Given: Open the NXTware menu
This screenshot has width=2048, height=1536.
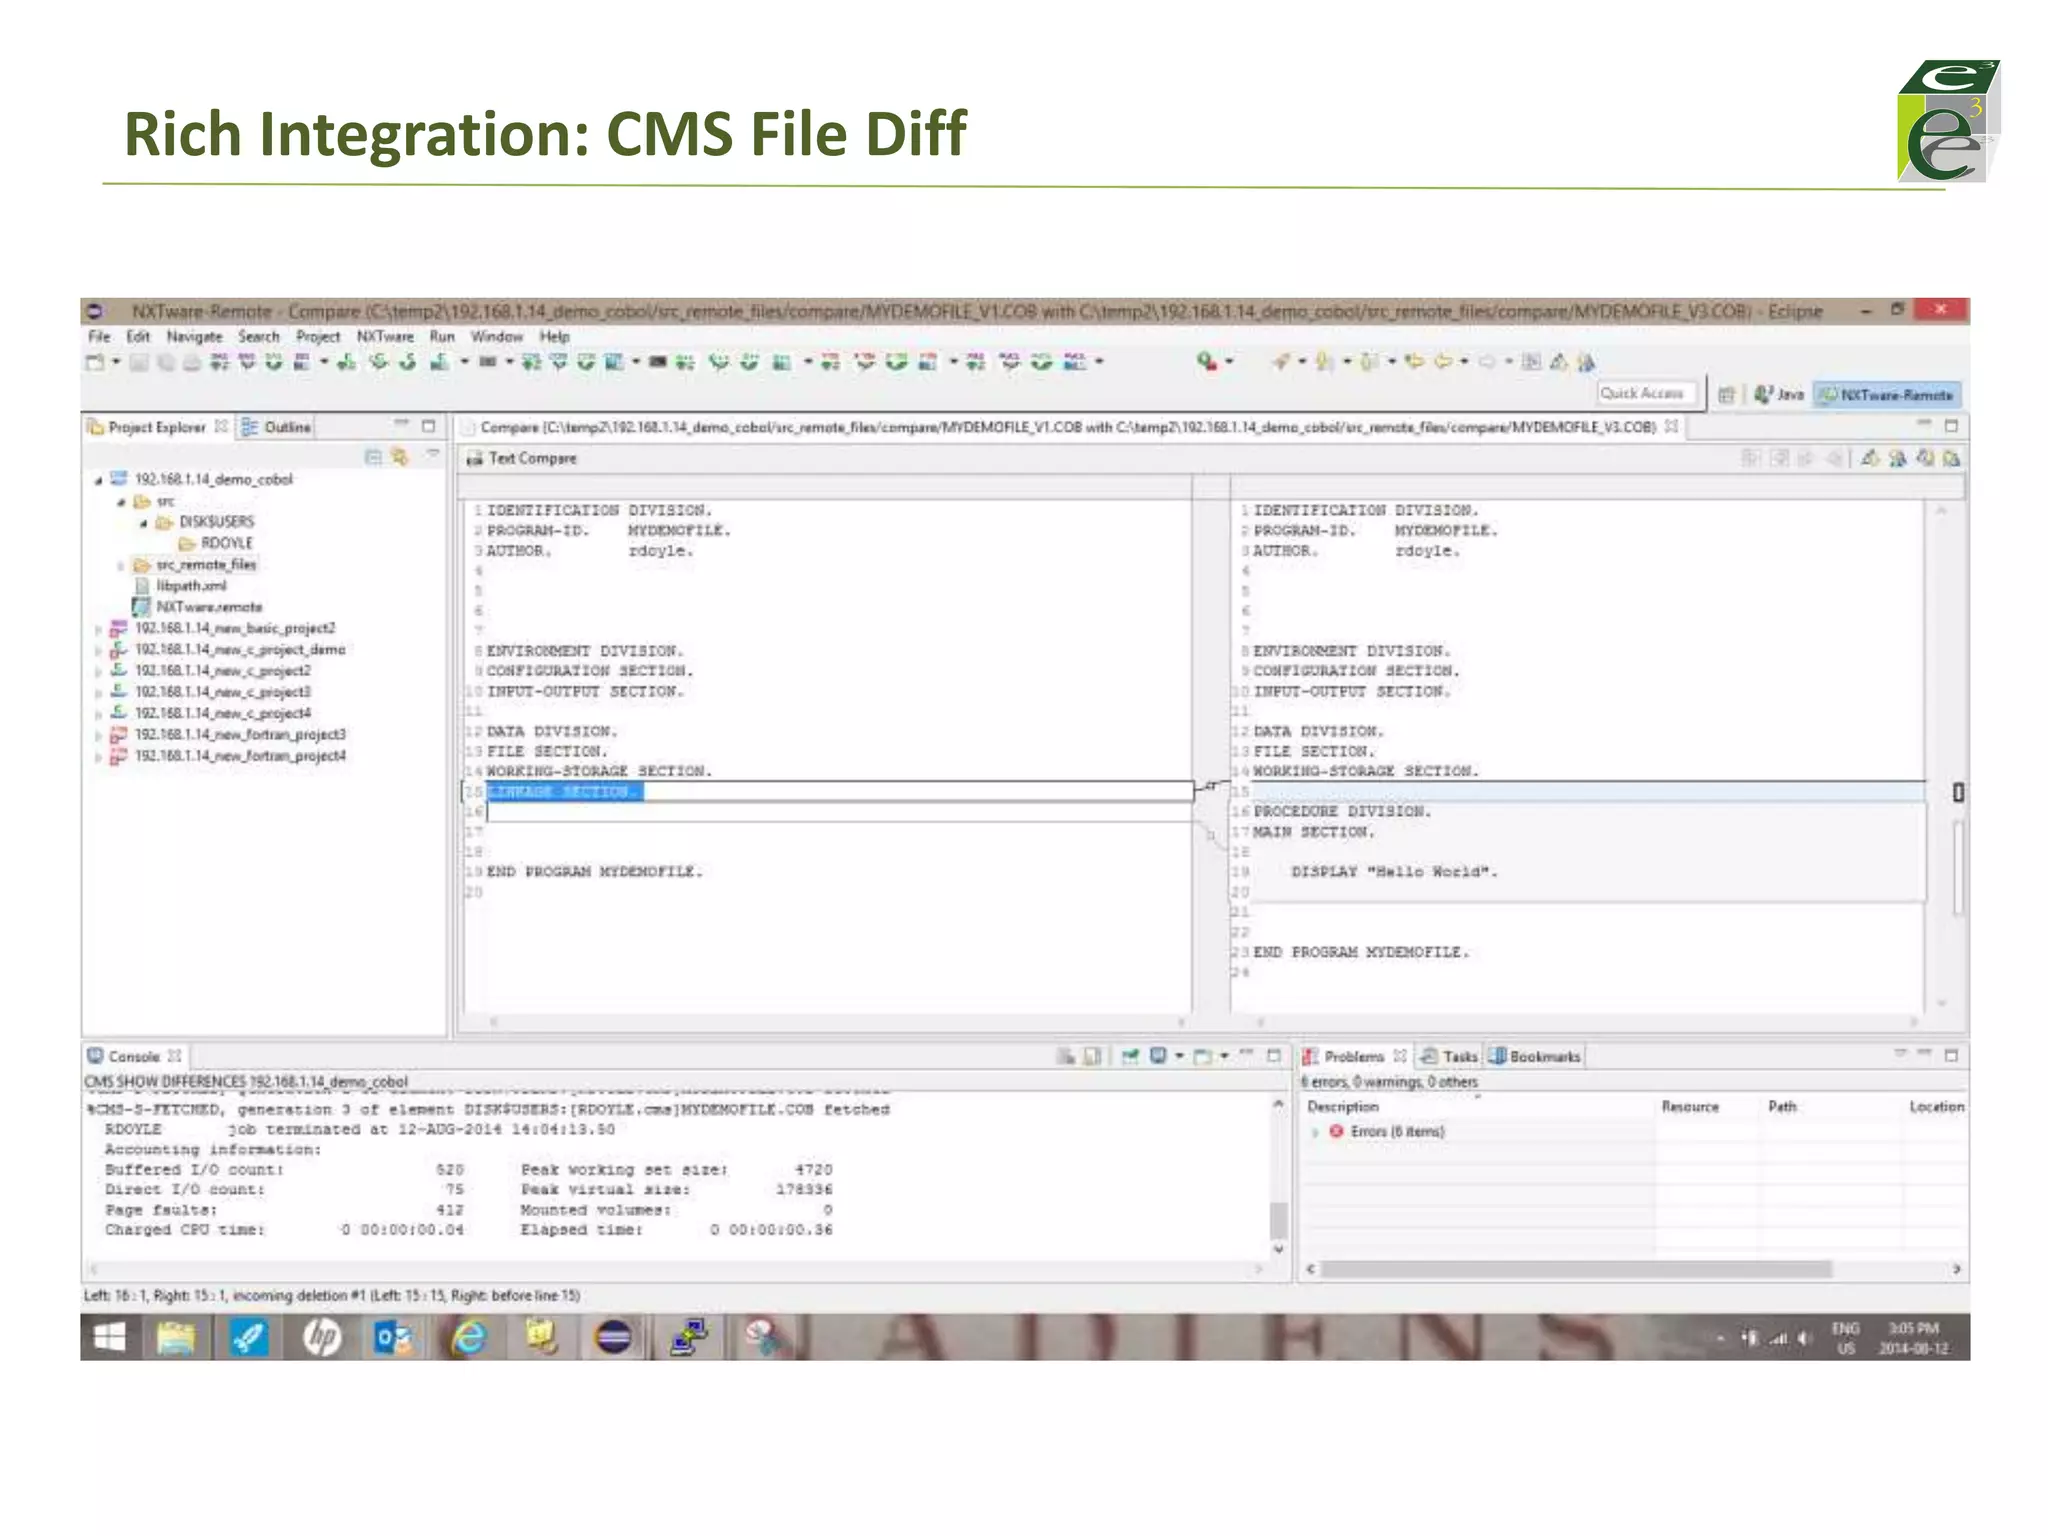Looking at the screenshot, I should [x=385, y=337].
